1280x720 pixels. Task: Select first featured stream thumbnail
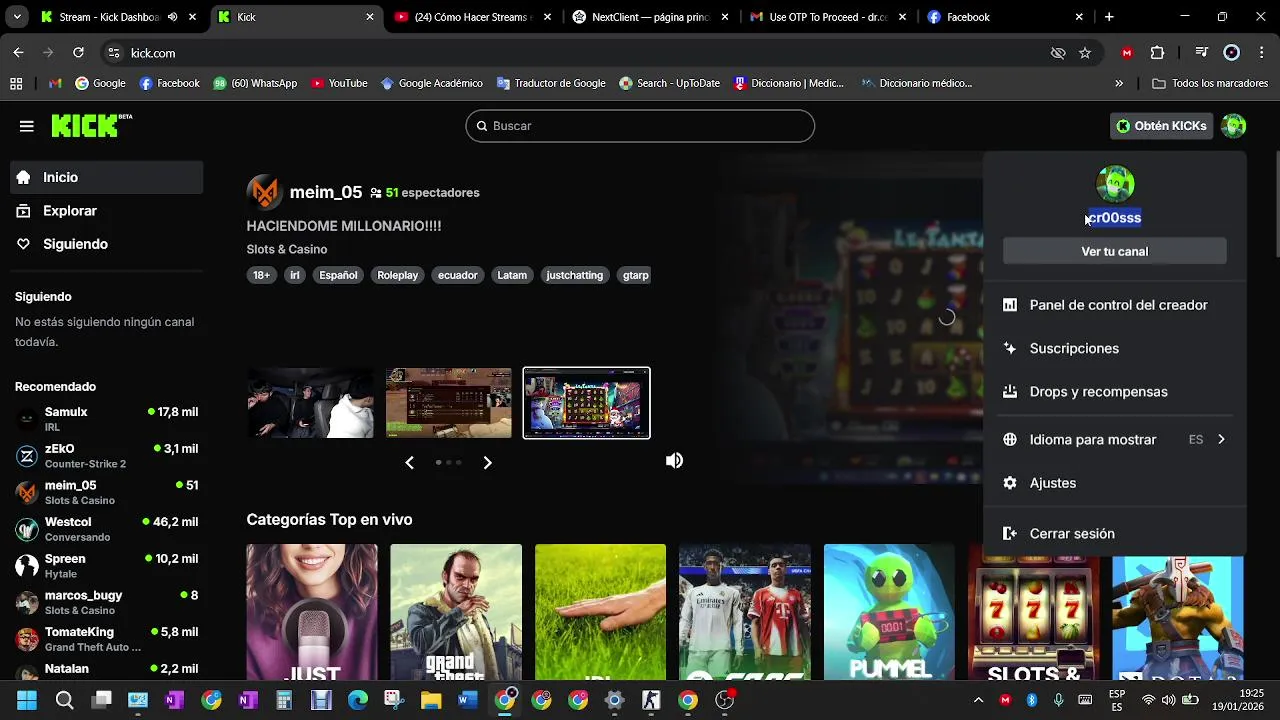click(311, 403)
